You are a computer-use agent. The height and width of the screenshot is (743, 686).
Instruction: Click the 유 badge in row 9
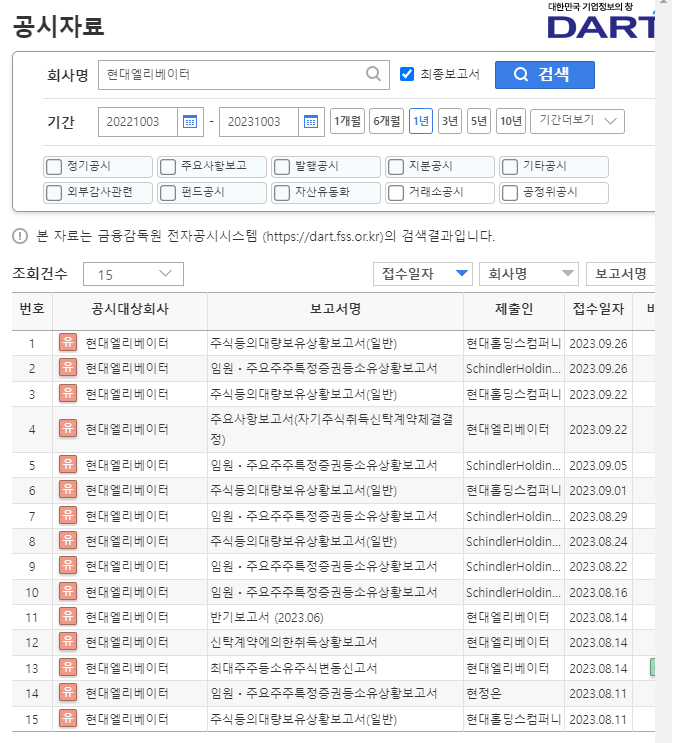click(x=68, y=565)
